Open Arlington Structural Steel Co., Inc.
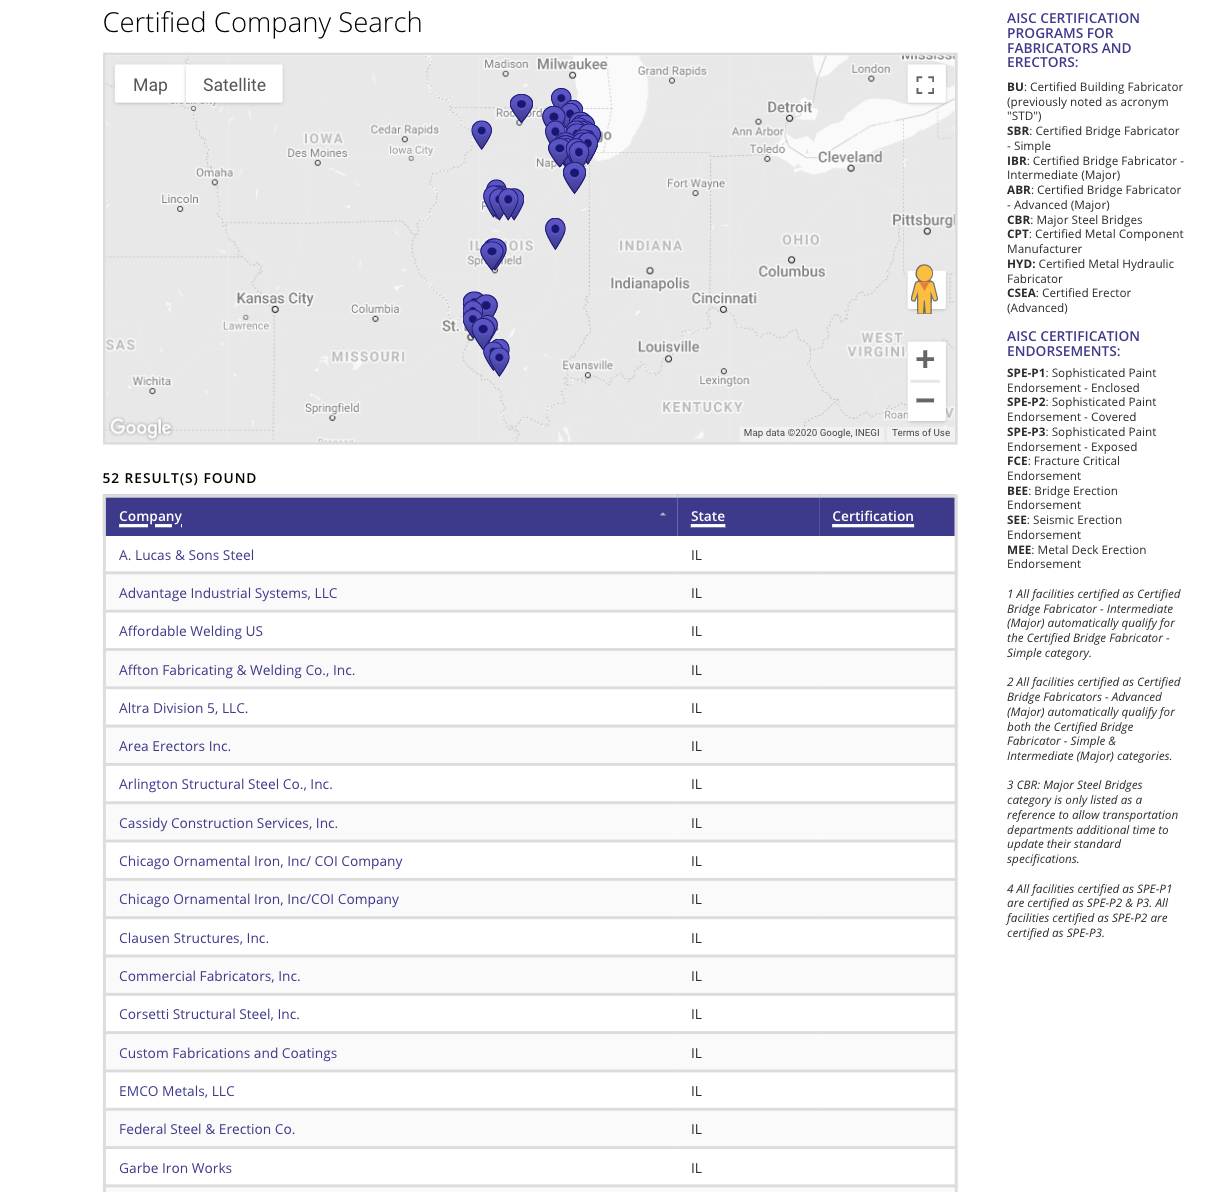The width and height of the screenshot is (1206, 1192). (x=225, y=784)
